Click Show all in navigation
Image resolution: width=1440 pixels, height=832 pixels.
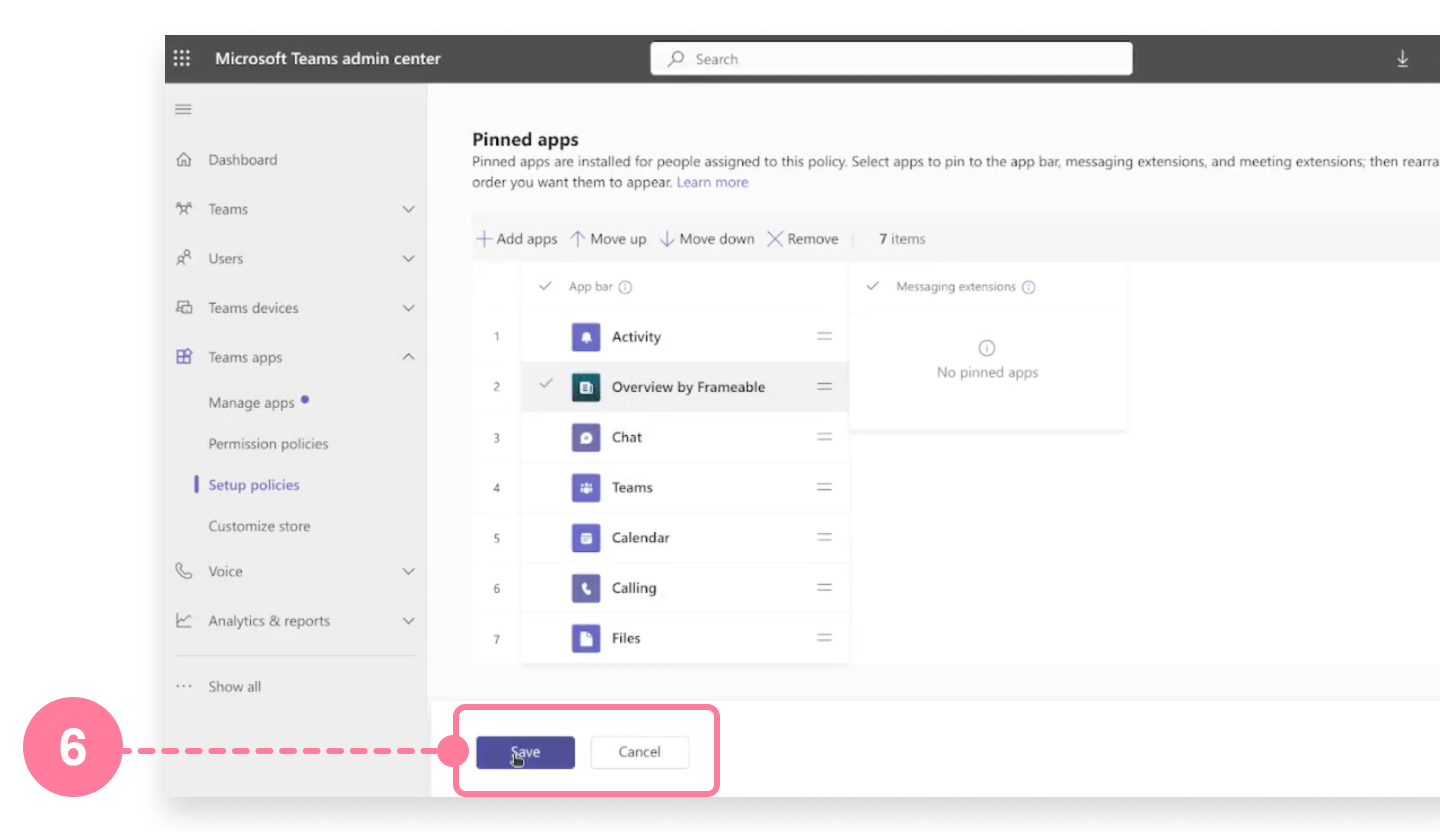235,687
